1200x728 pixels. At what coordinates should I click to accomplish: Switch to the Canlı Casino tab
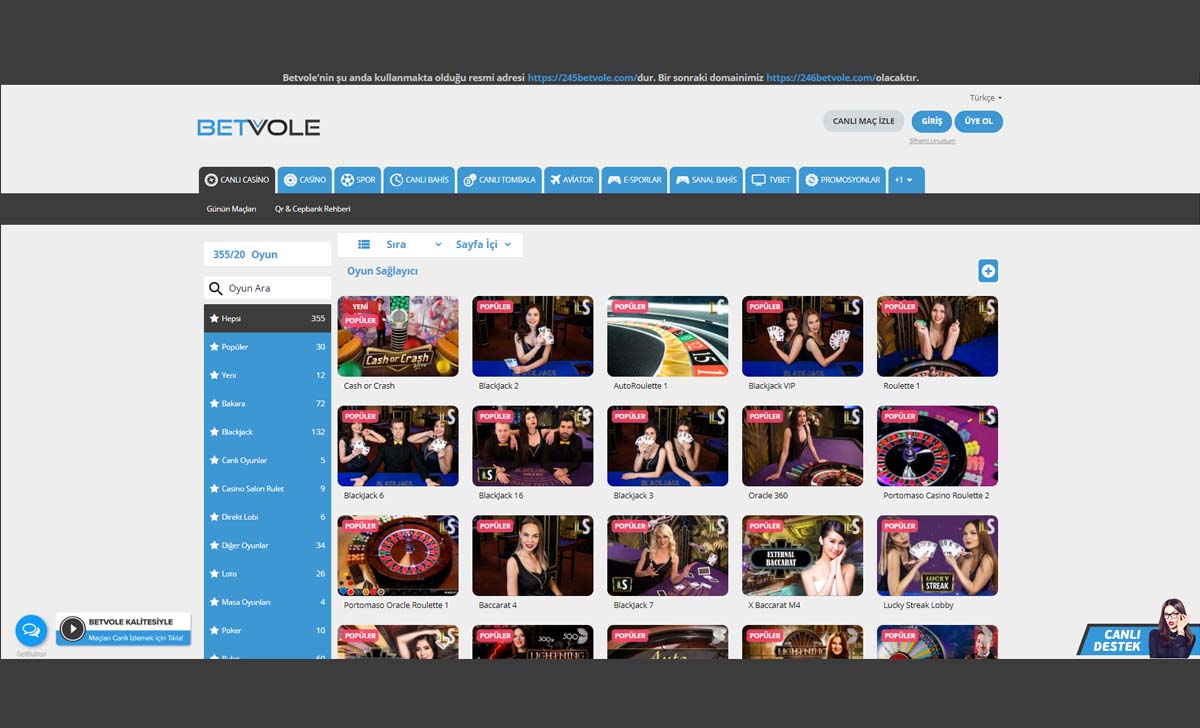[x=237, y=180]
